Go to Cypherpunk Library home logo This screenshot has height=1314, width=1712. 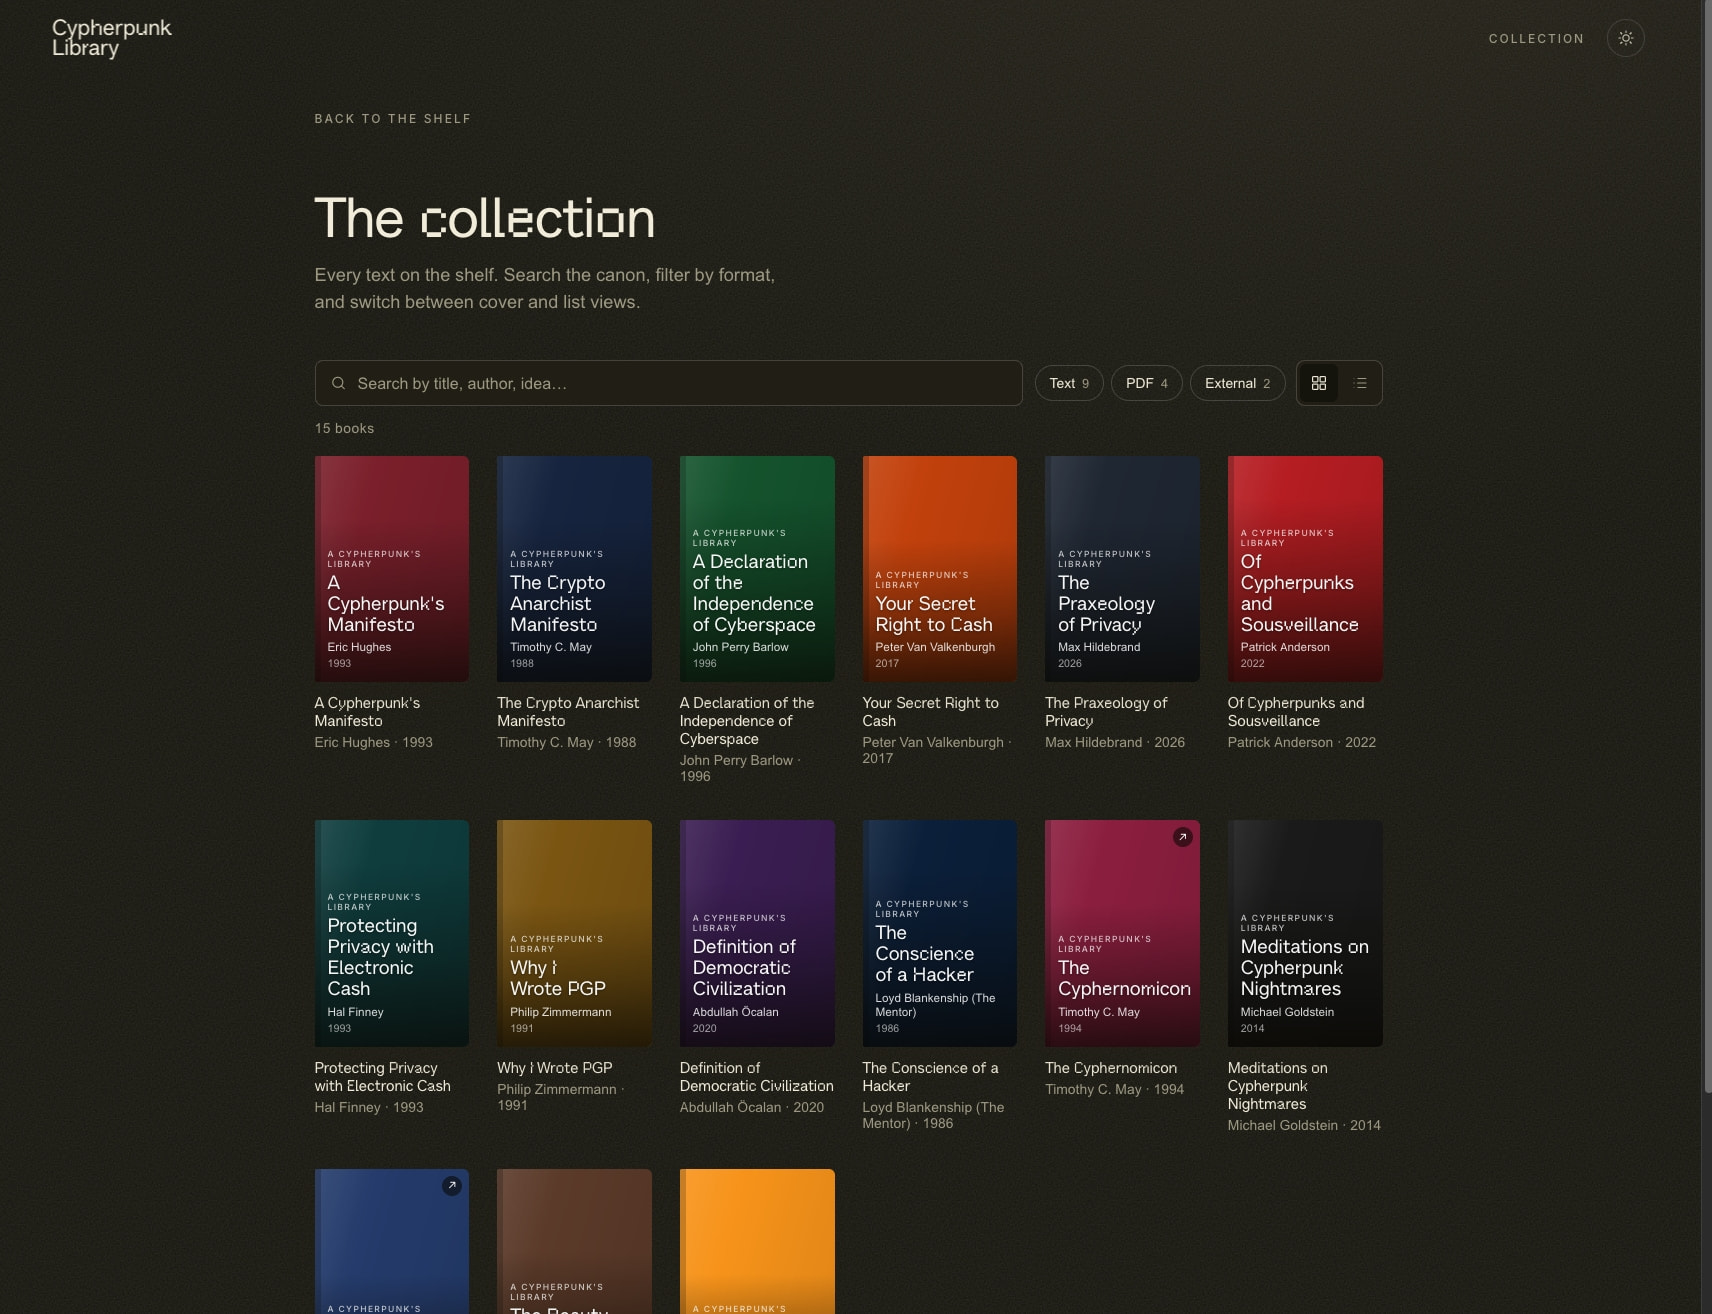[x=111, y=38]
